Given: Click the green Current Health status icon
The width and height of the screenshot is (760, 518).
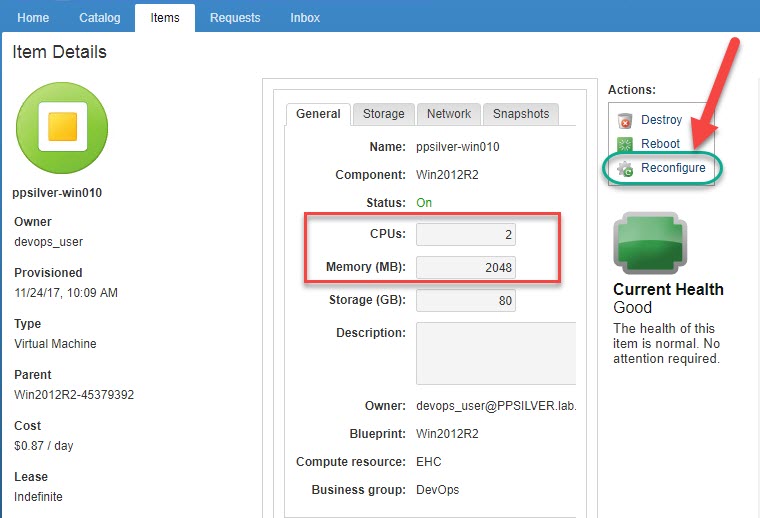Looking at the screenshot, I should (649, 244).
